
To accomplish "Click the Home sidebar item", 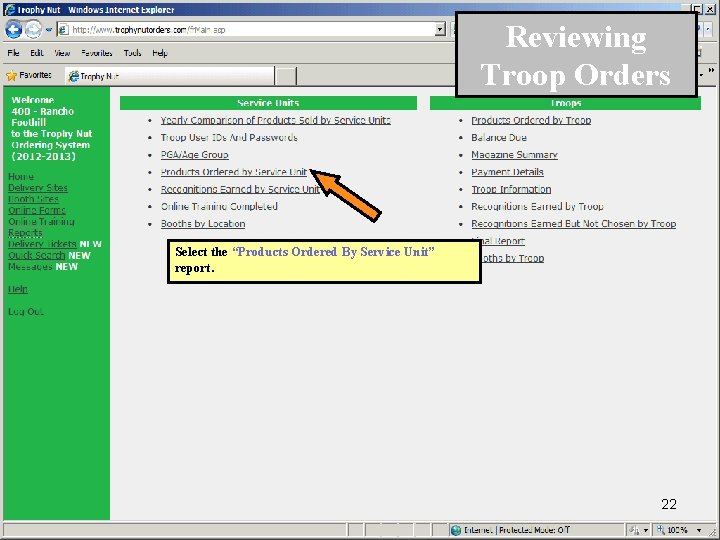I will coord(21,177).
